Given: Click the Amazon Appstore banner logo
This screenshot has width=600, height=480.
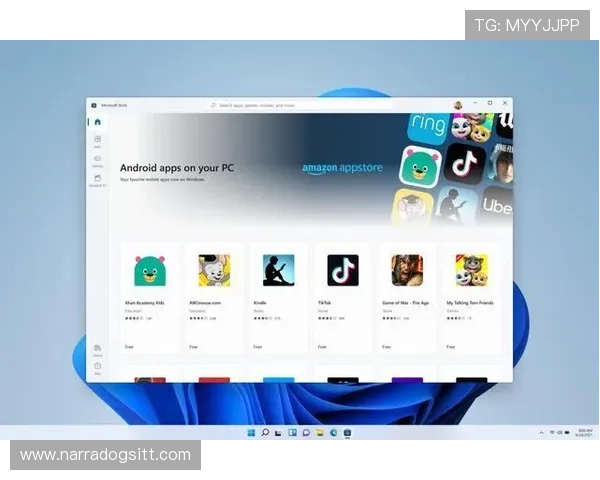Looking at the screenshot, I should point(342,168).
